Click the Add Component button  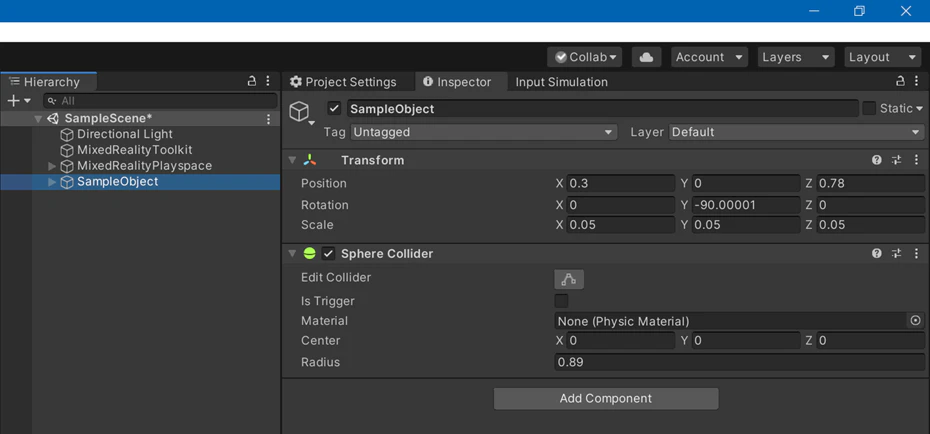606,398
